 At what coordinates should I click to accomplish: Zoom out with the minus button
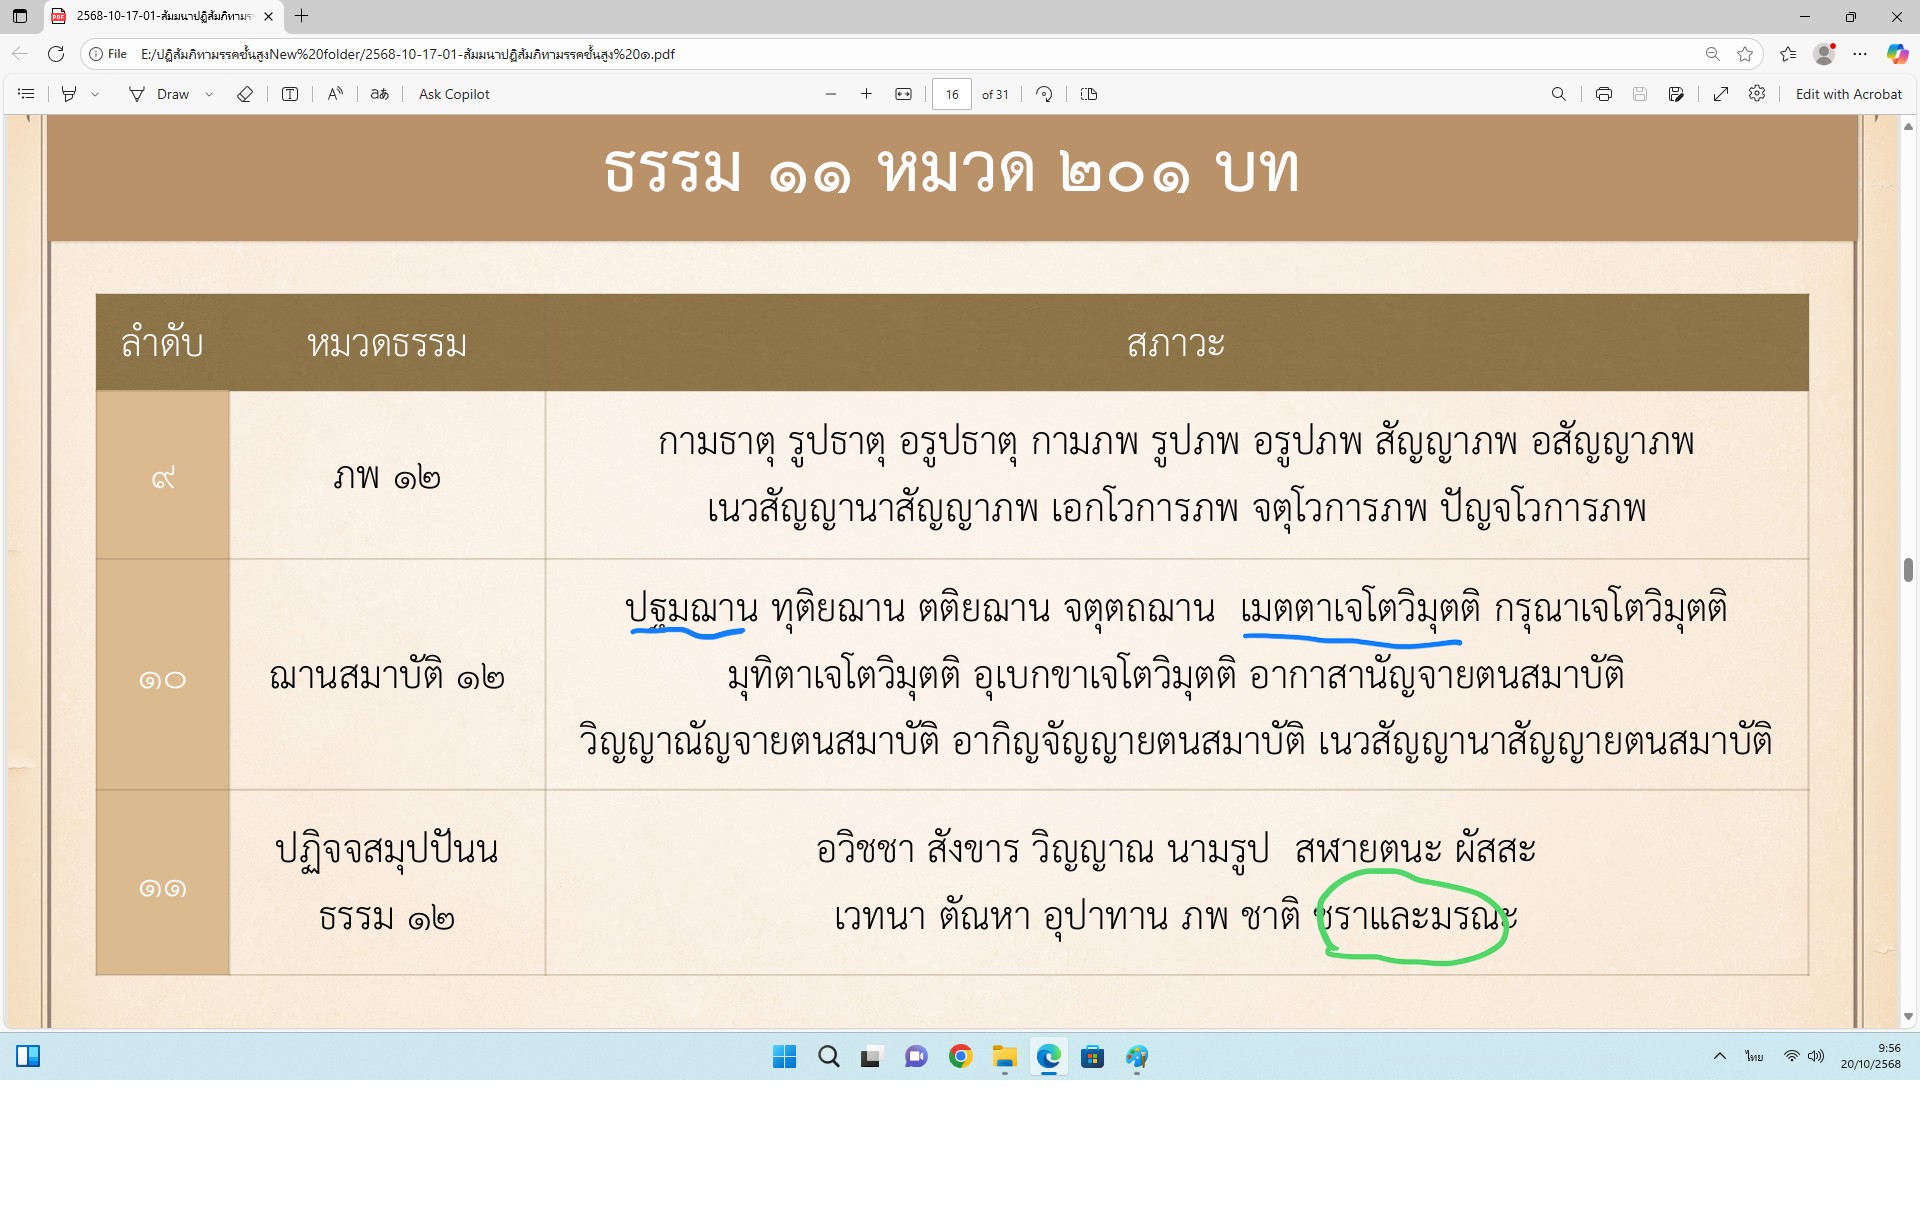830,94
